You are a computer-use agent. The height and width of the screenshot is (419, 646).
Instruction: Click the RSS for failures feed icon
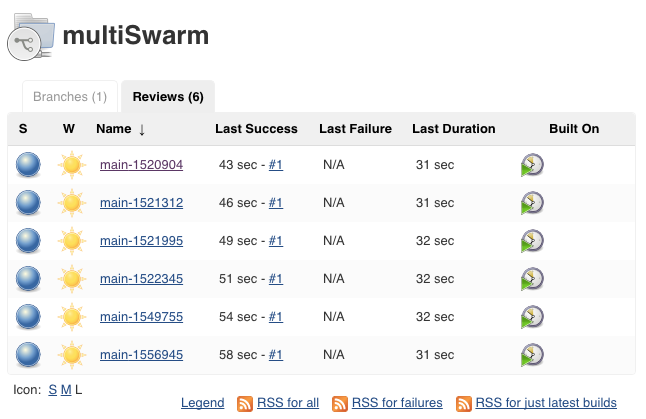(339, 404)
